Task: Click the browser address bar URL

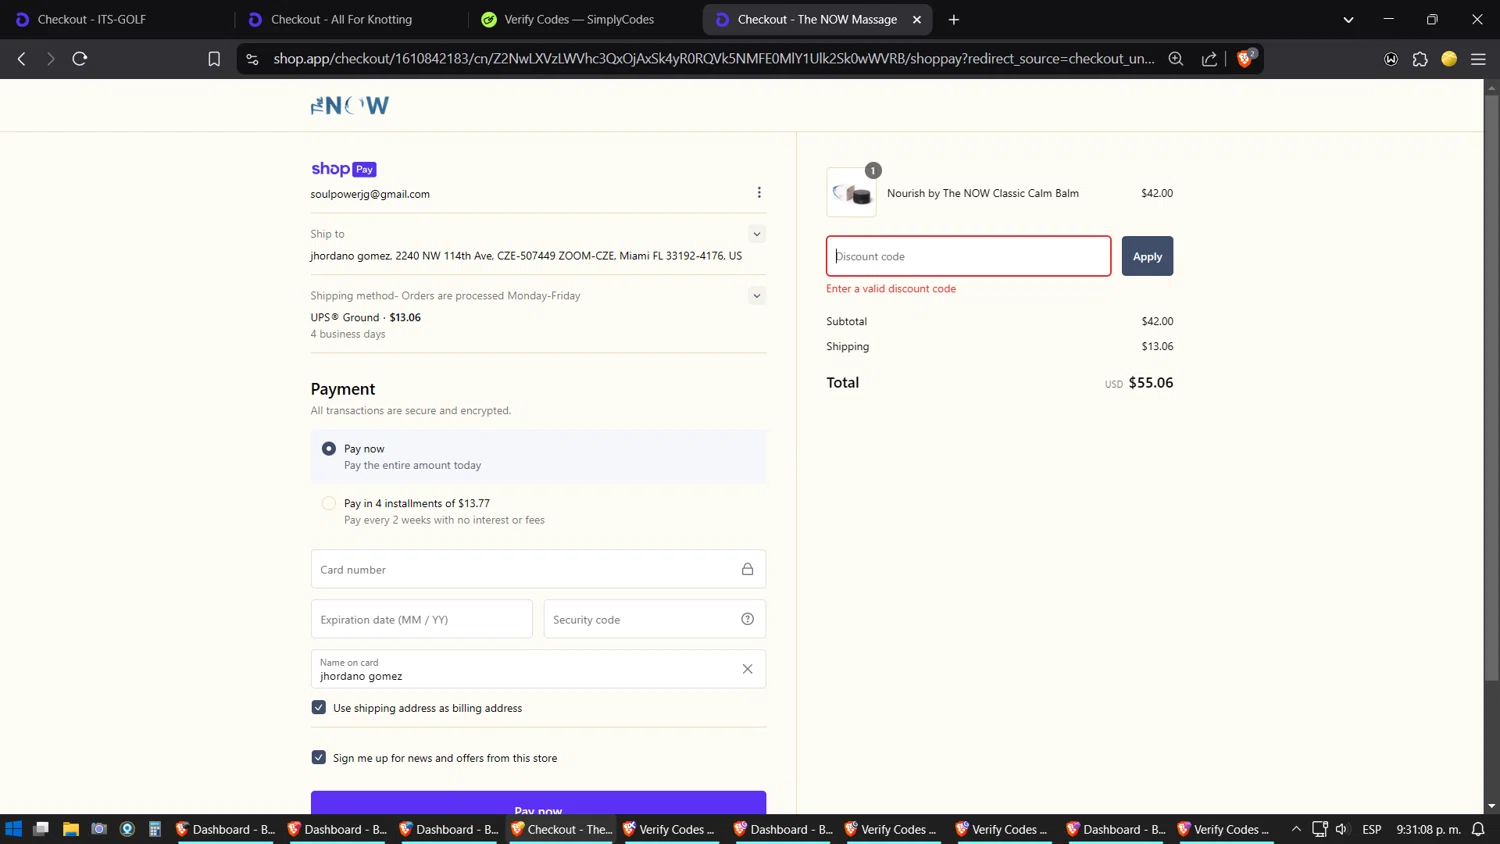Action: [x=714, y=59]
